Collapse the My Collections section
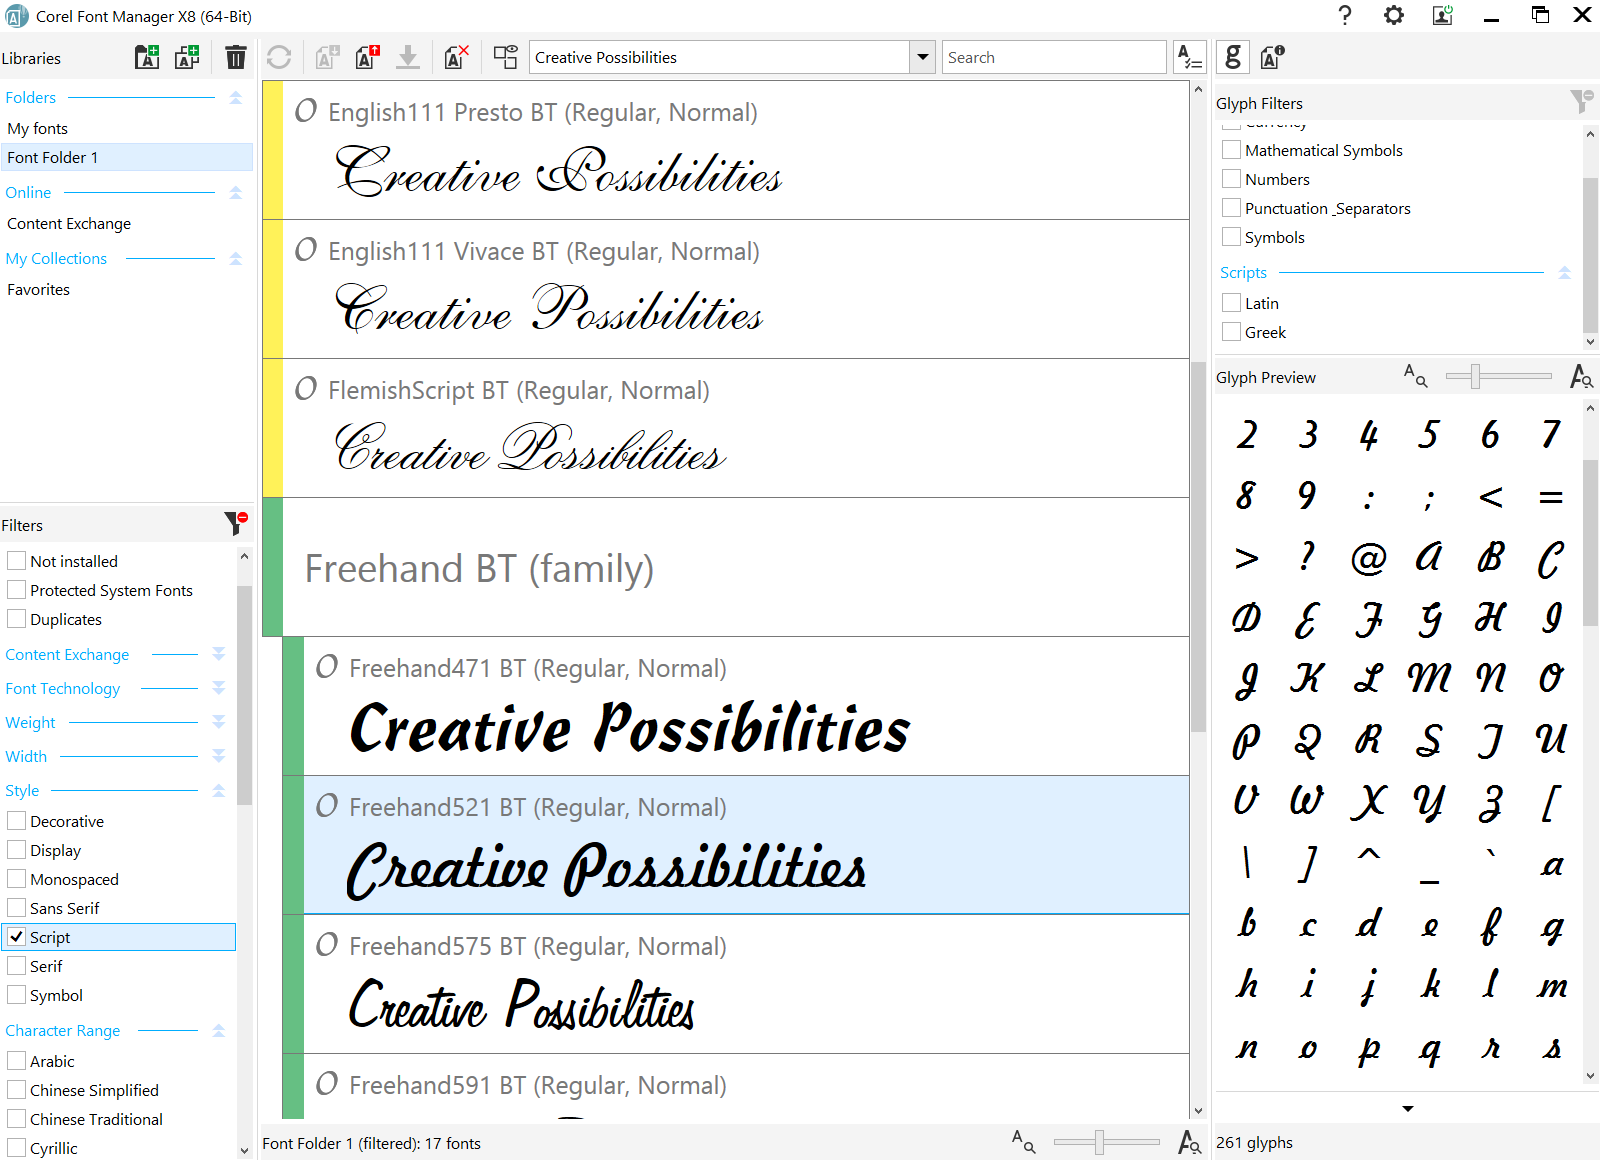The image size is (1600, 1160). click(236, 258)
